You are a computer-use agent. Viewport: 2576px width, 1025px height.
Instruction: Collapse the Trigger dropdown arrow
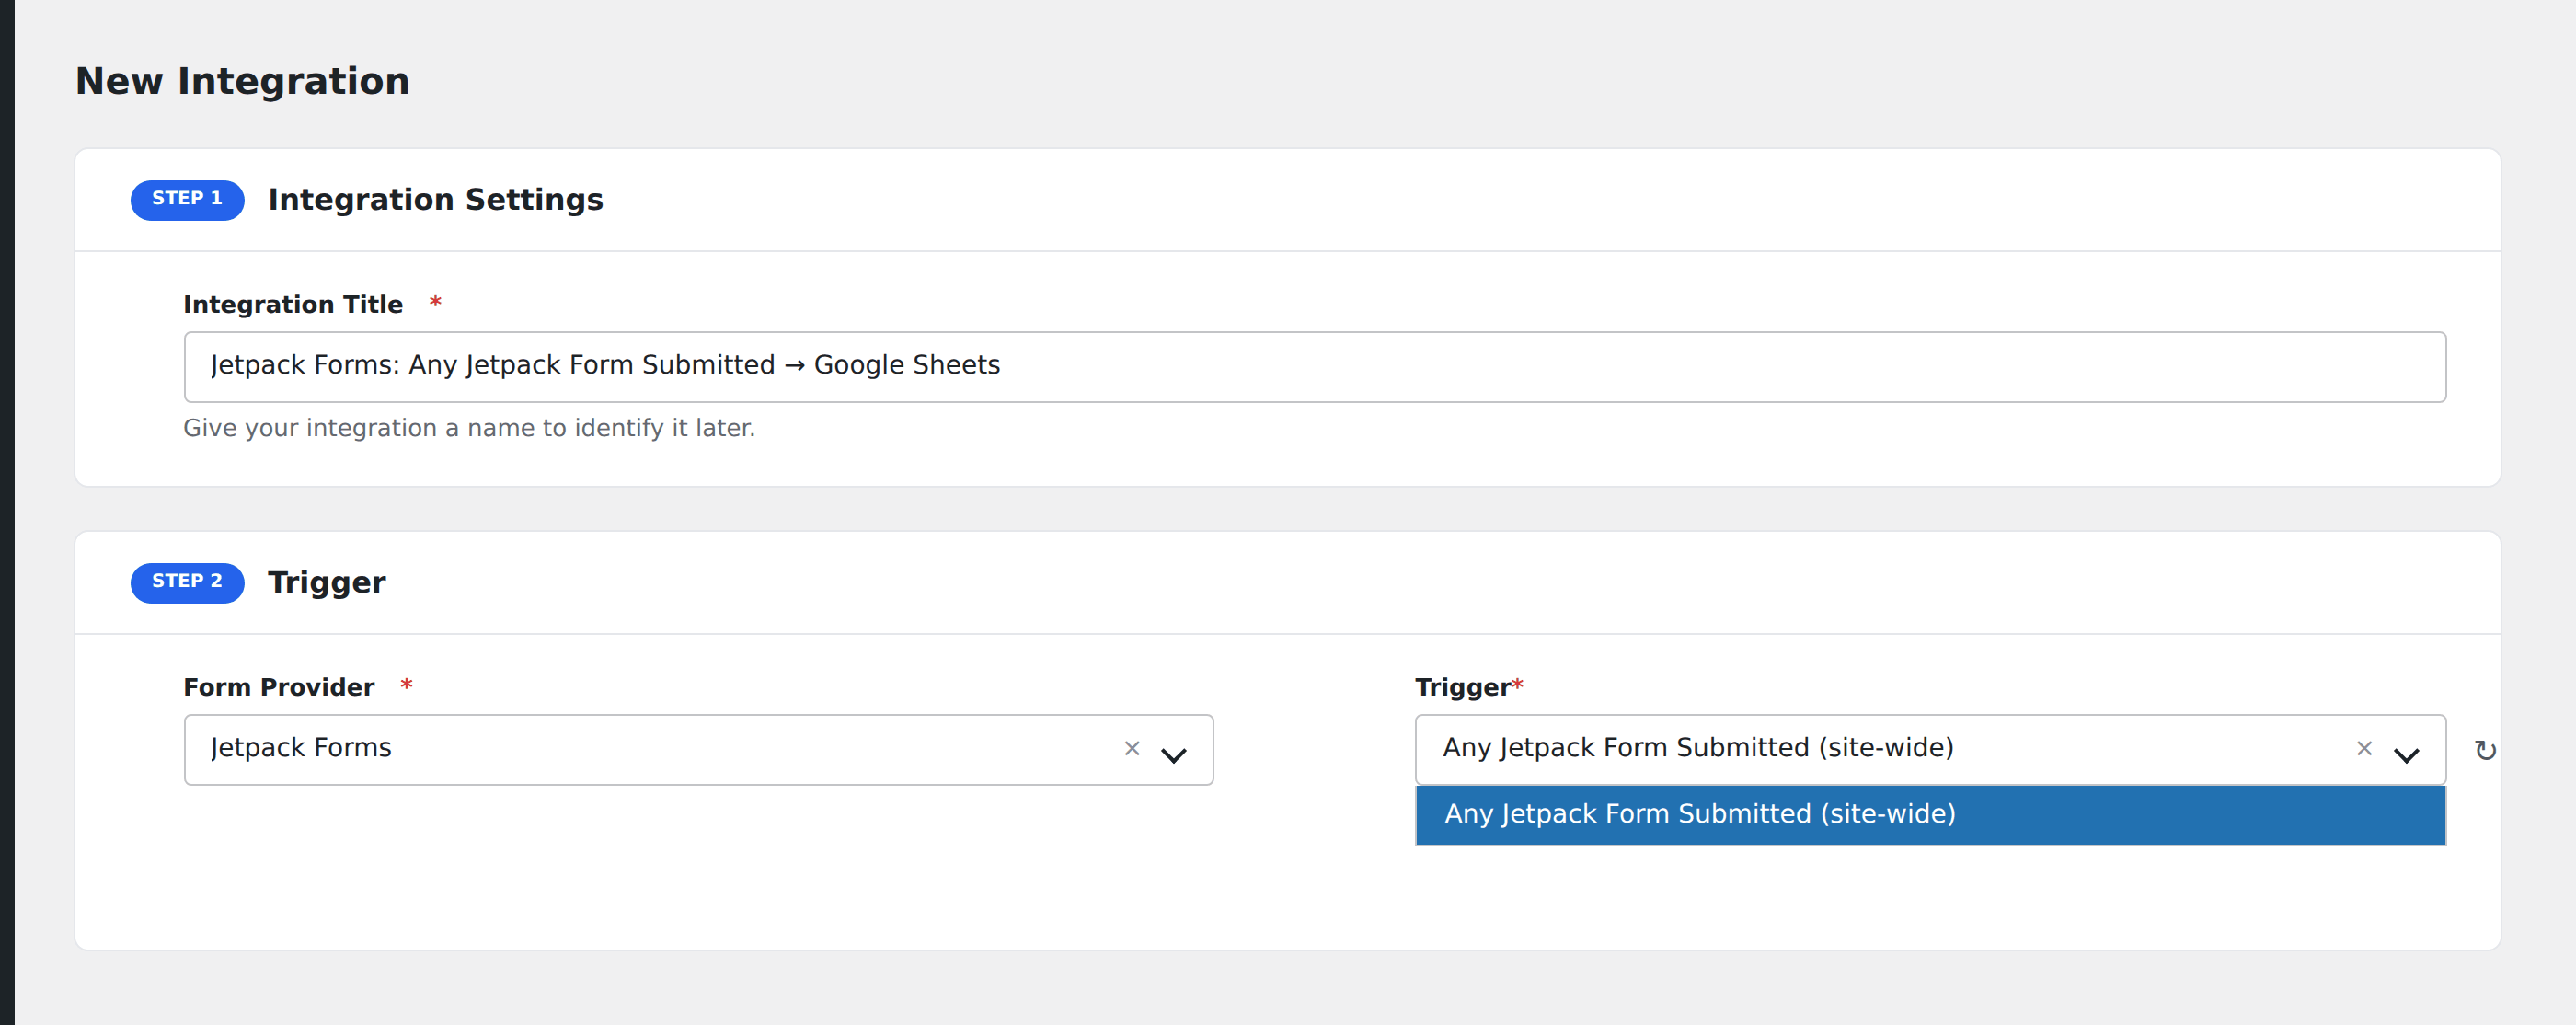click(2405, 755)
